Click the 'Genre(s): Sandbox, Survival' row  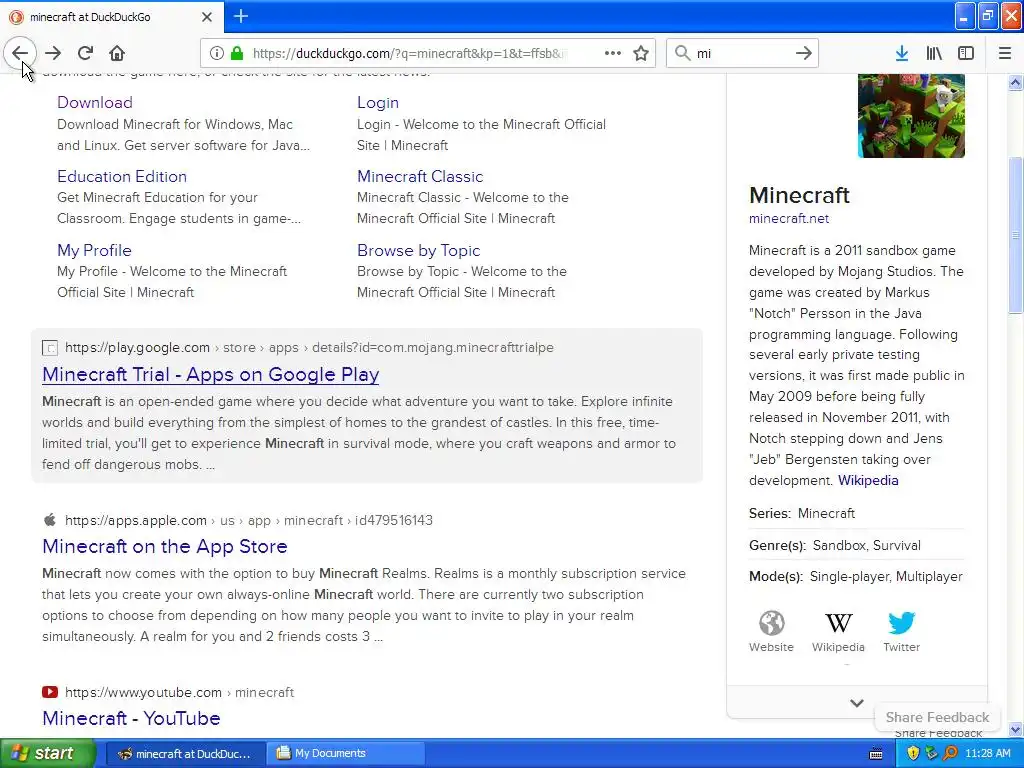[856, 545]
